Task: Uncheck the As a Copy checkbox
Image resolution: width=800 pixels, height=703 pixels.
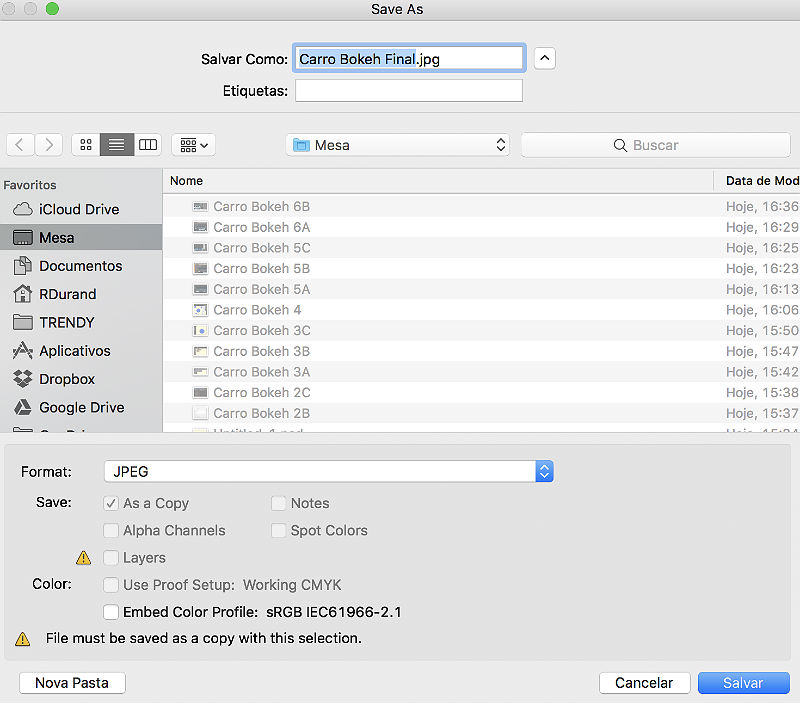Action: (111, 503)
